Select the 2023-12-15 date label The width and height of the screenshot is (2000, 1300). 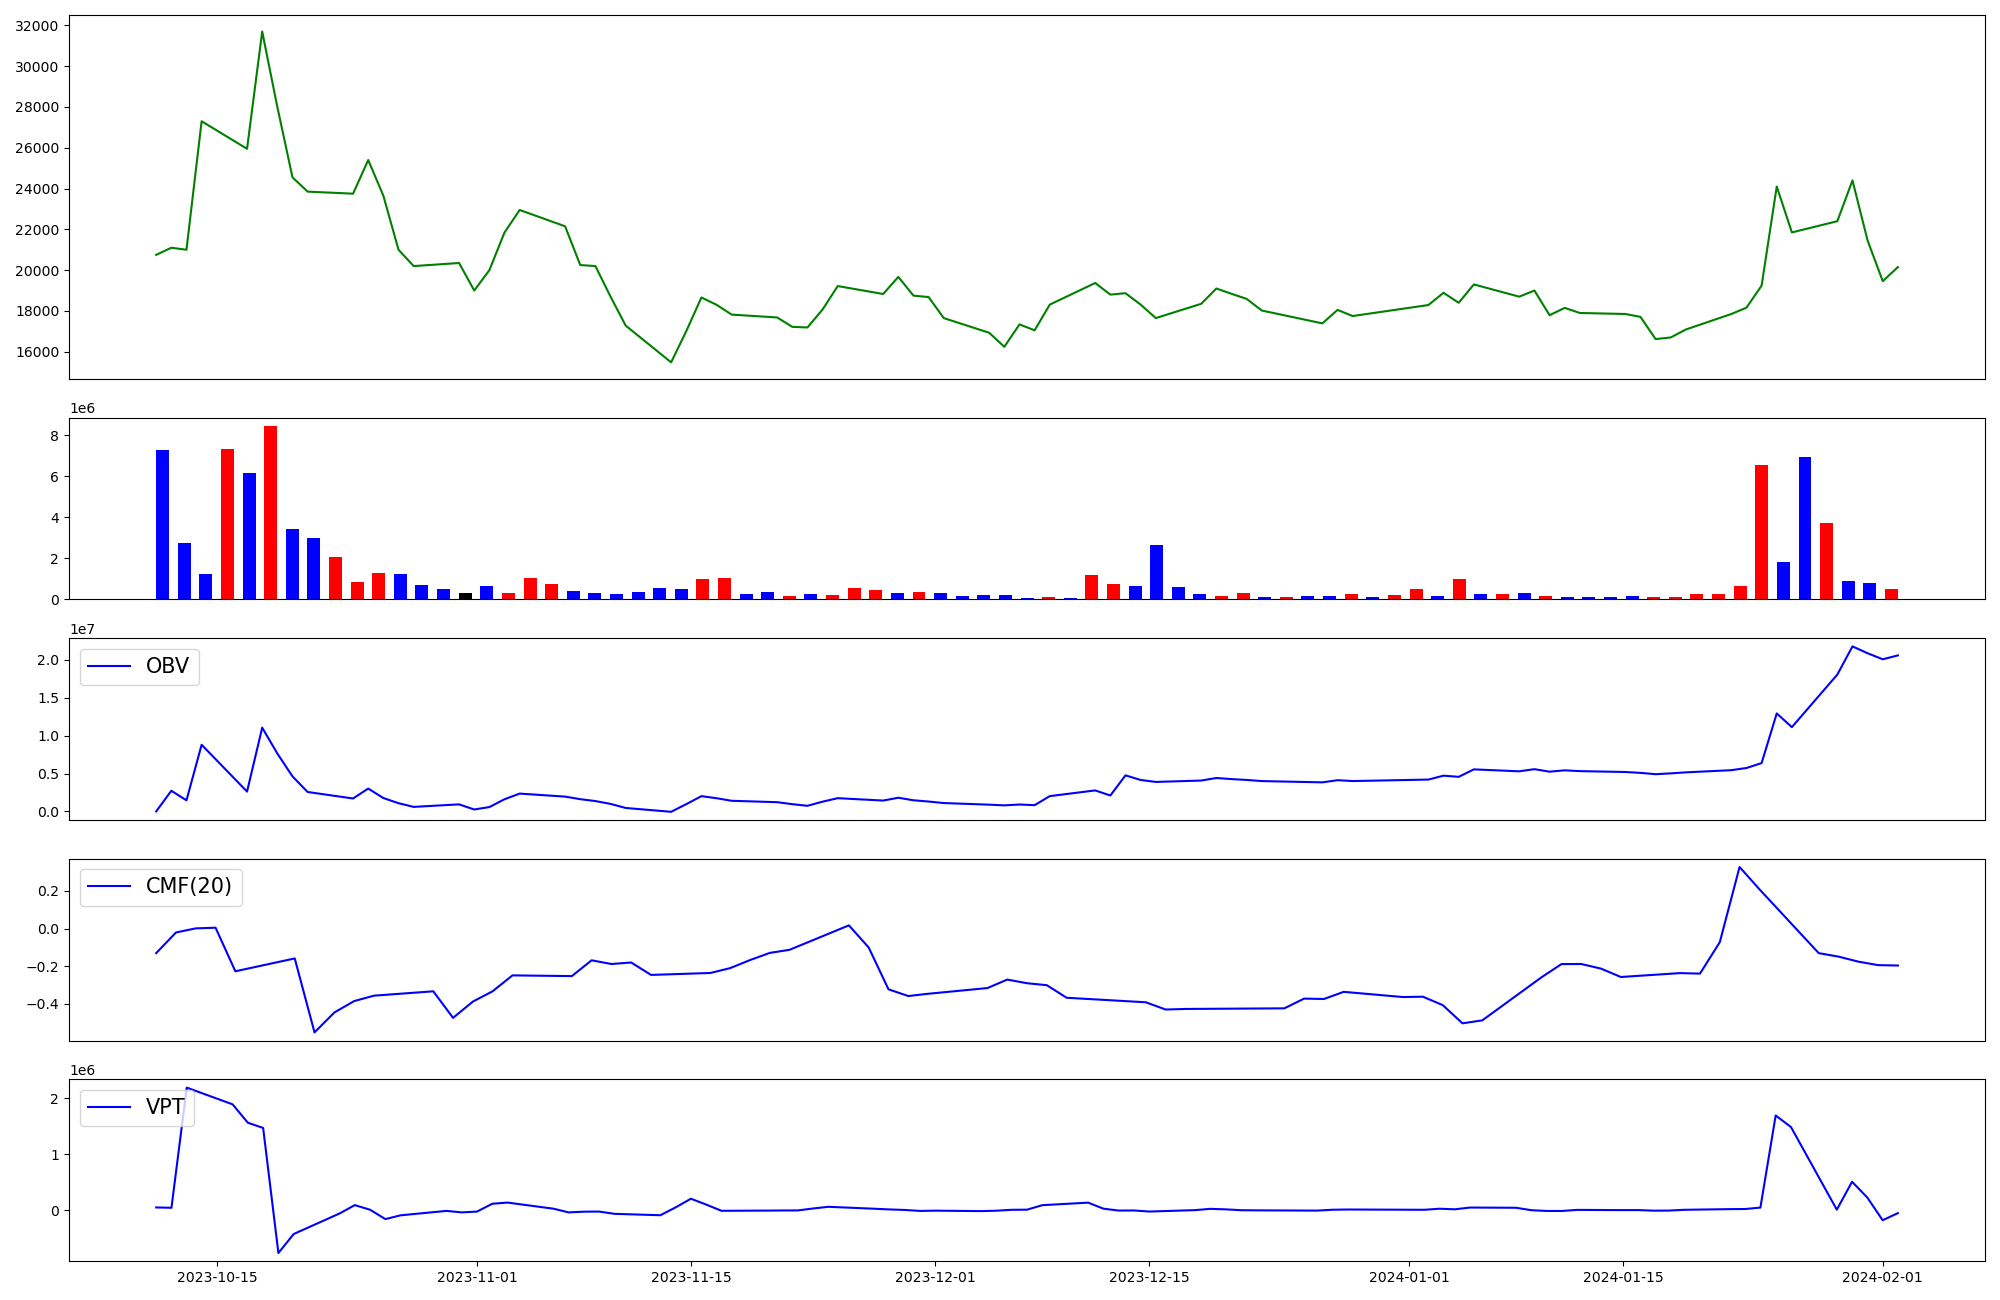(x=1149, y=1277)
